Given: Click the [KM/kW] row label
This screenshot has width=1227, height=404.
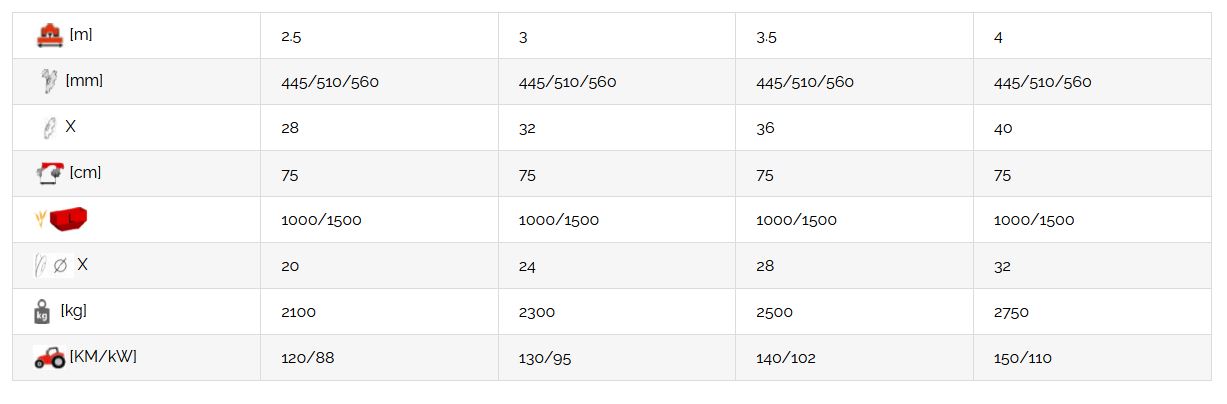Looking at the screenshot, I should click(103, 357).
